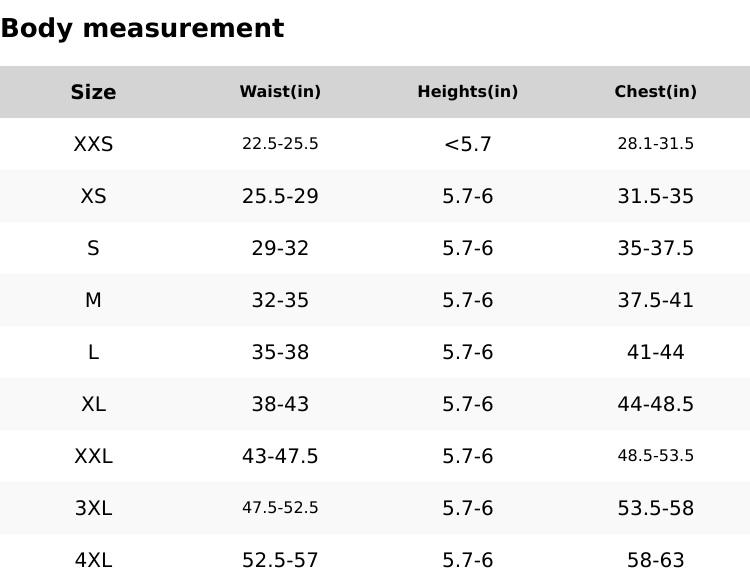750x586 pixels.
Task: Click the height value <5.7
Action: pyautogui.click(x=467, y=144)
